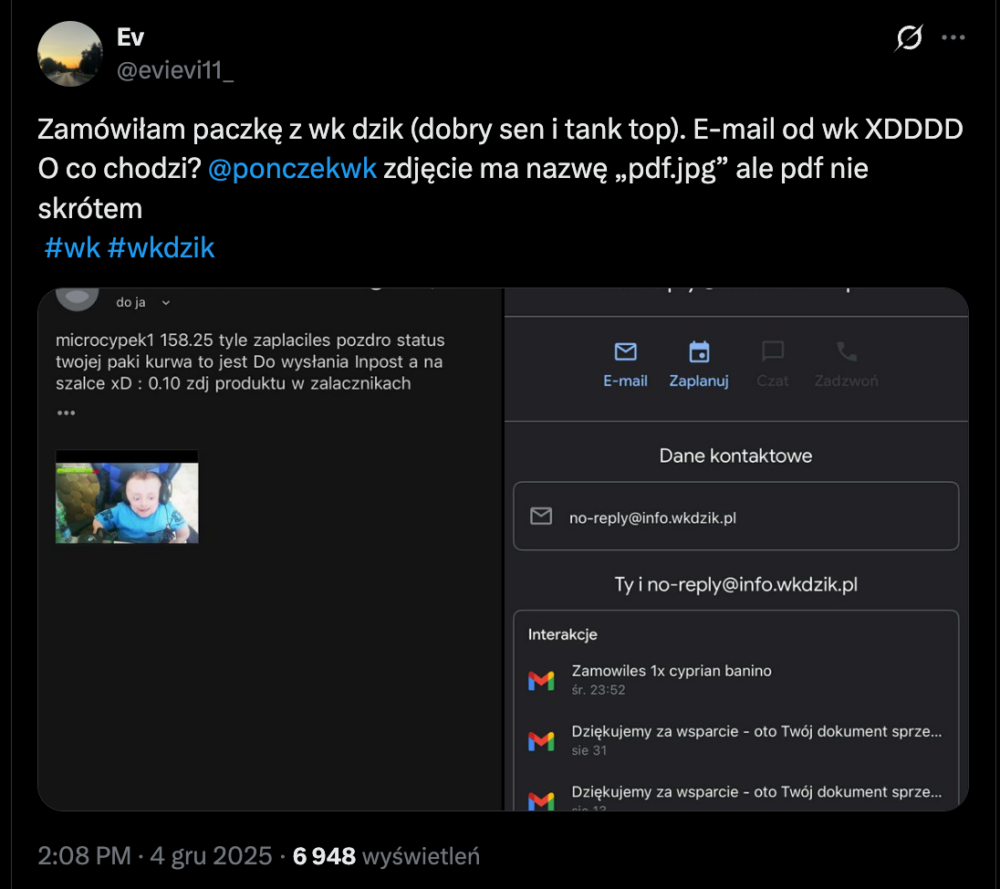Click Ev's profile avatar
1000x889 pixels.
pos(69,54)
